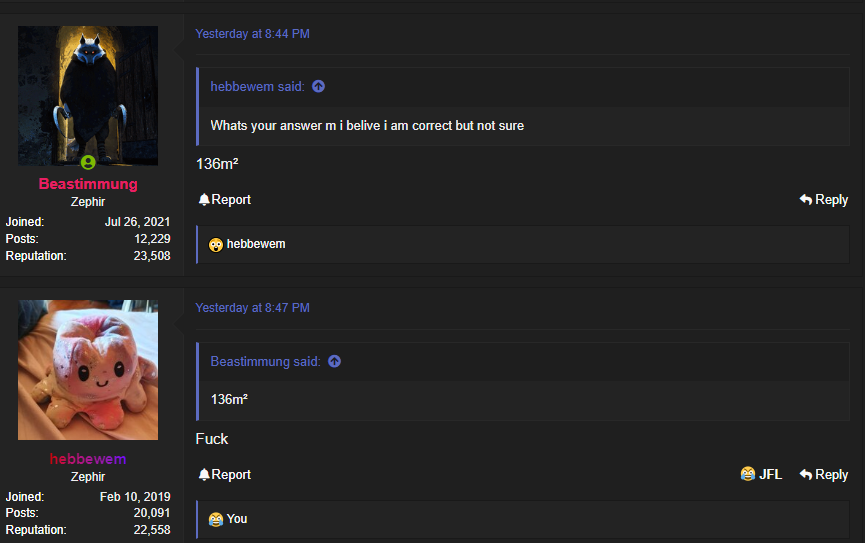The image size is (865, 543).
Task: Click 'You' in the reactions list
Action: pyautogui.click(x=237, y=519)
